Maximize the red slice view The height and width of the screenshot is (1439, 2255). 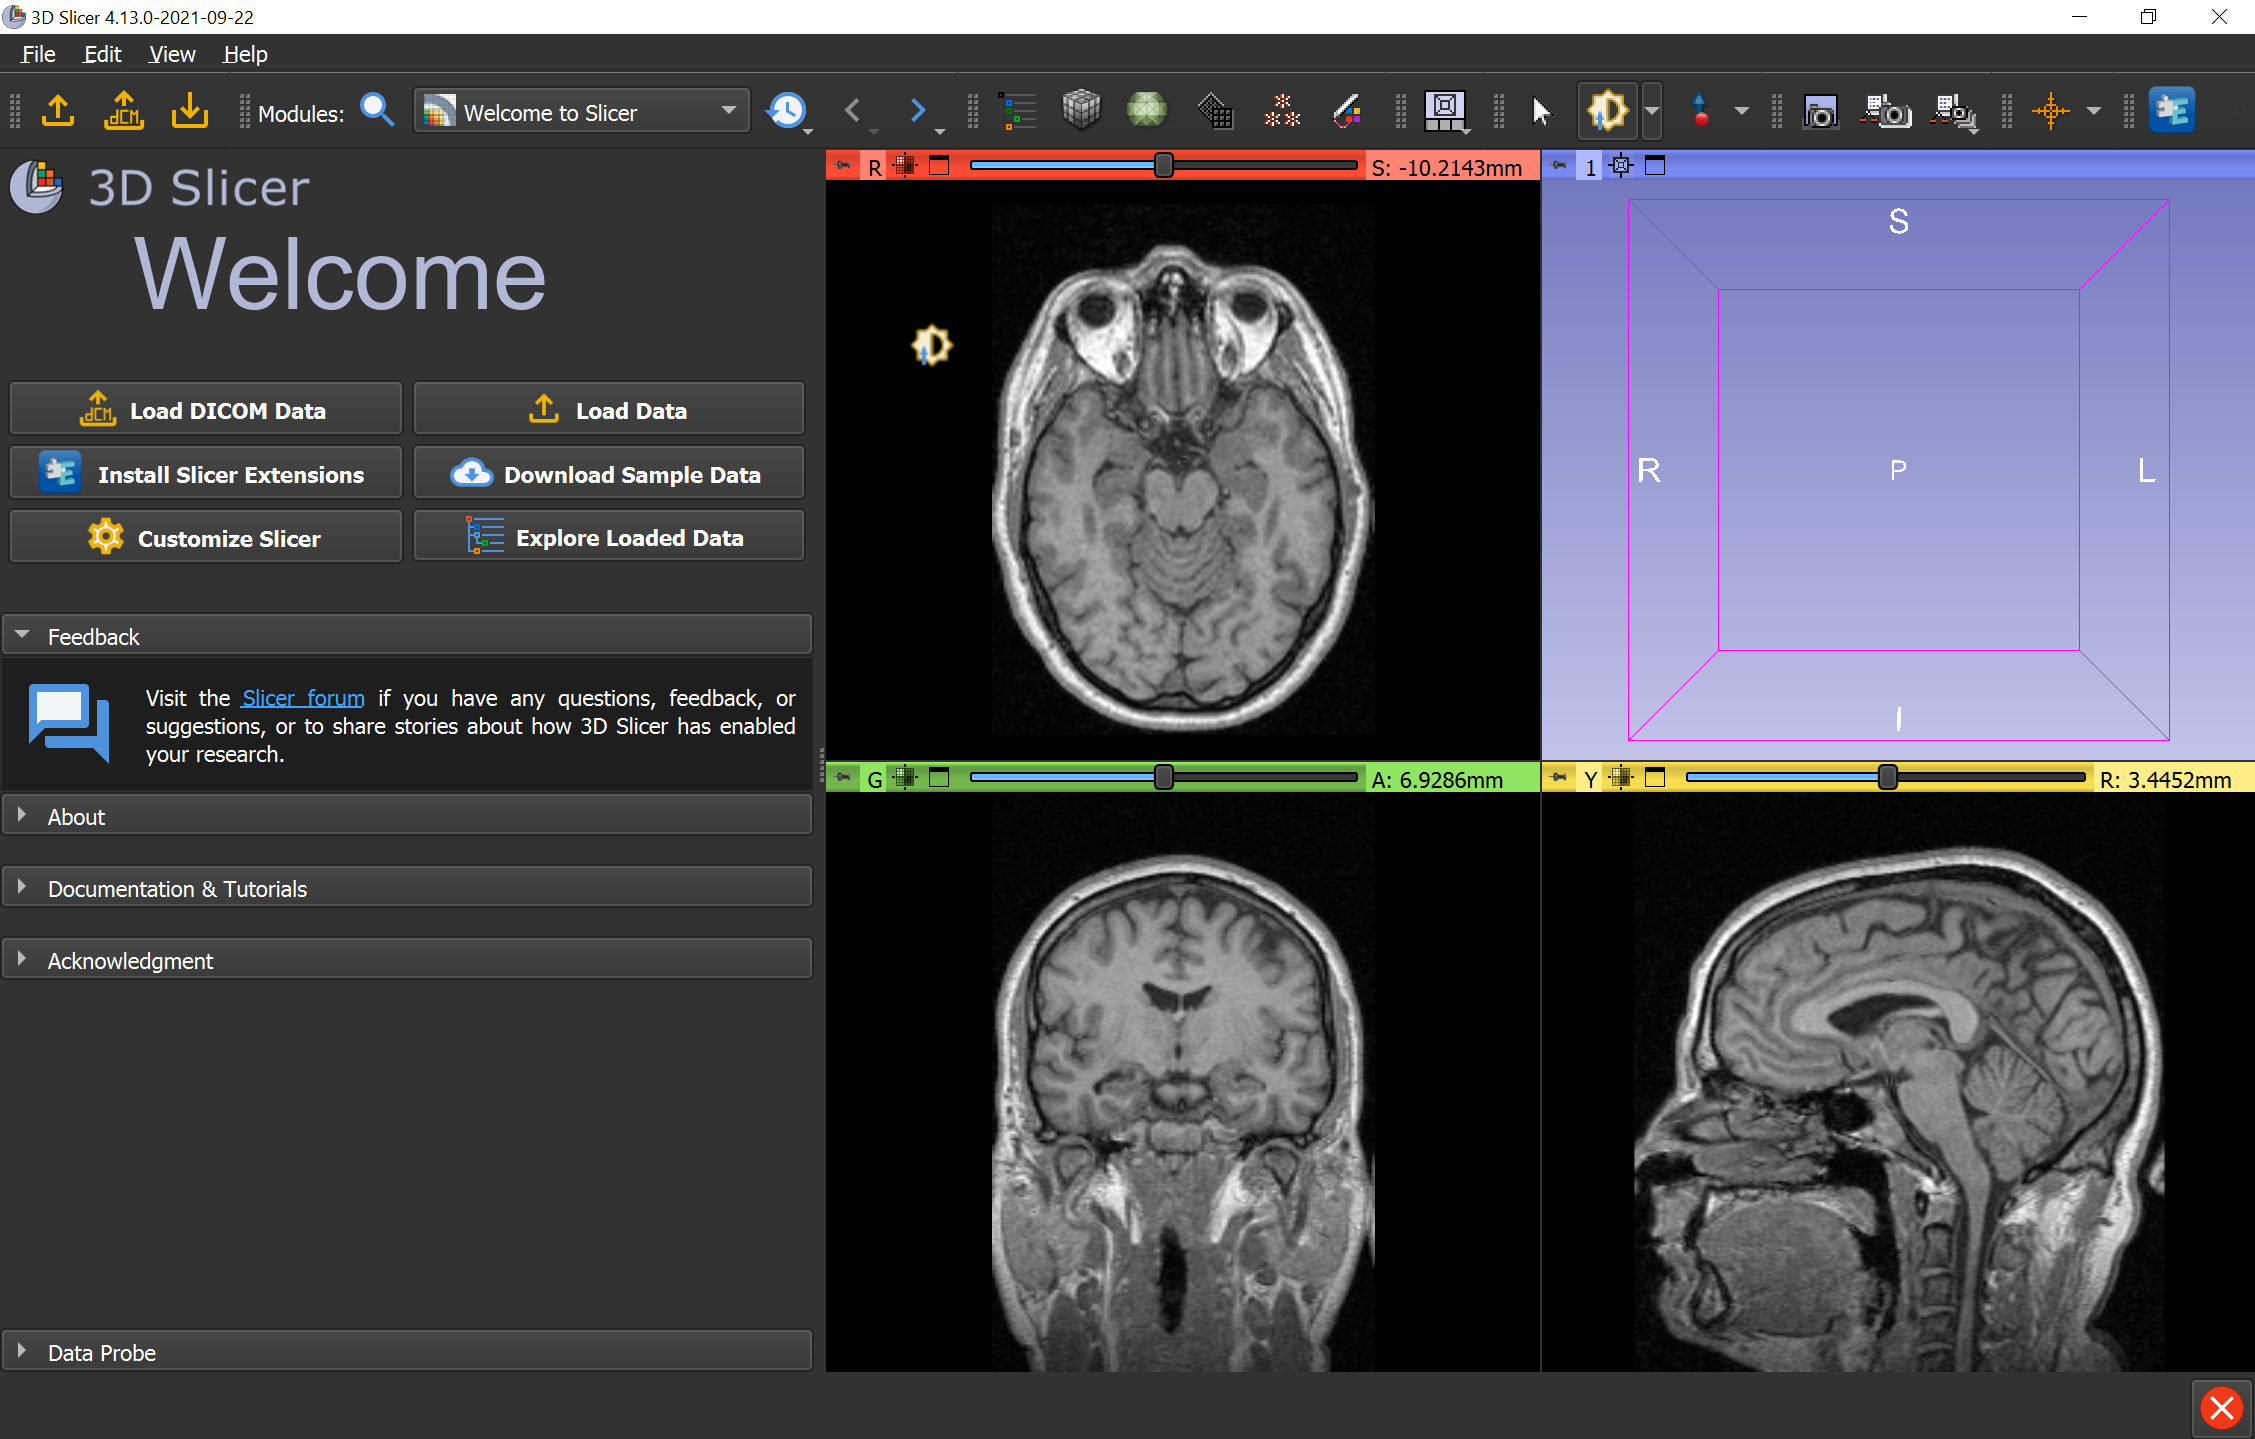939,166
